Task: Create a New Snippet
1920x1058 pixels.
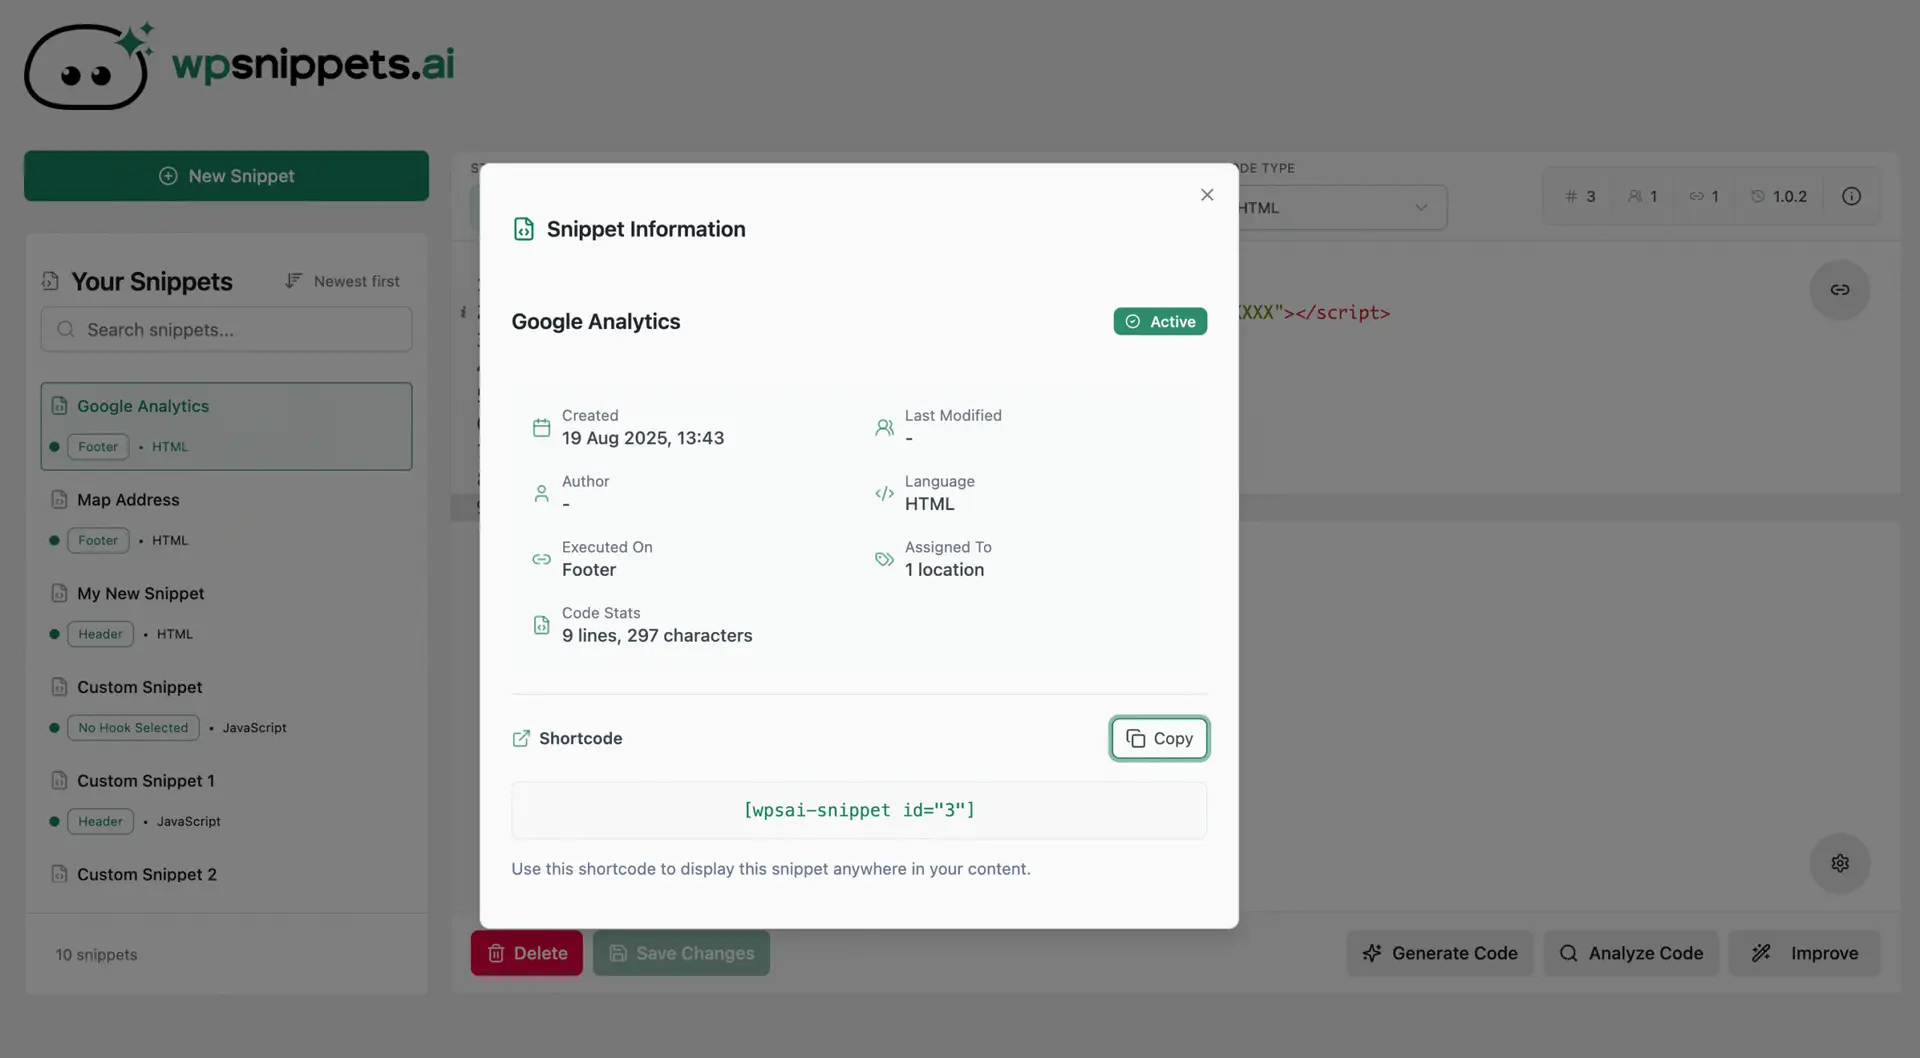Action: click(226, 176)
